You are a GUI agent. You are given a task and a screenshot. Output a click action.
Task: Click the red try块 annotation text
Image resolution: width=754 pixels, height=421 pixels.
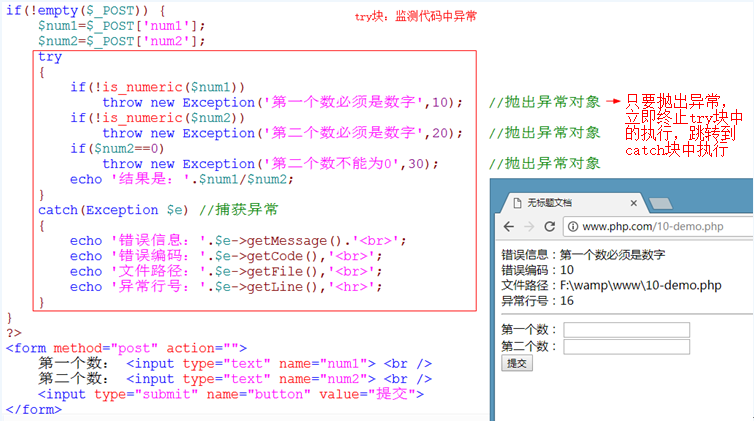point(416,17)
